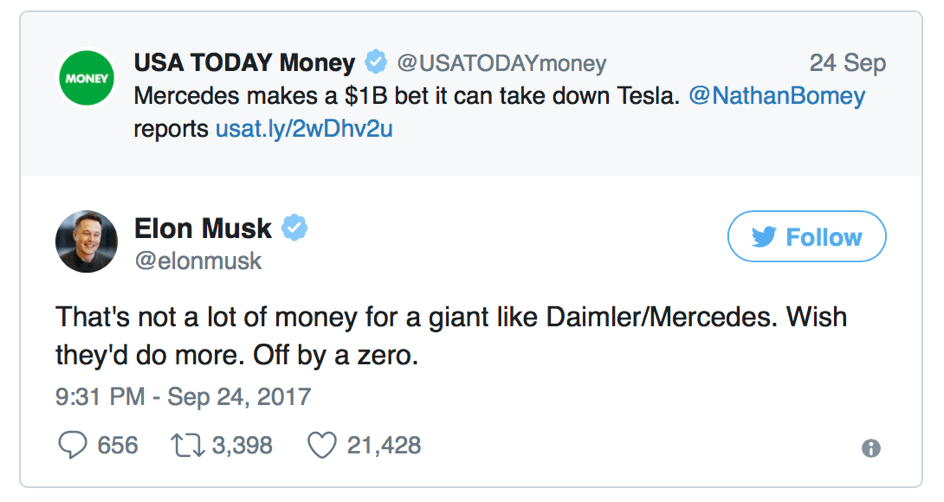Click the Twitter bird in Follow button
This screenshot has height=502, width=944.
[x=763, y=237]
